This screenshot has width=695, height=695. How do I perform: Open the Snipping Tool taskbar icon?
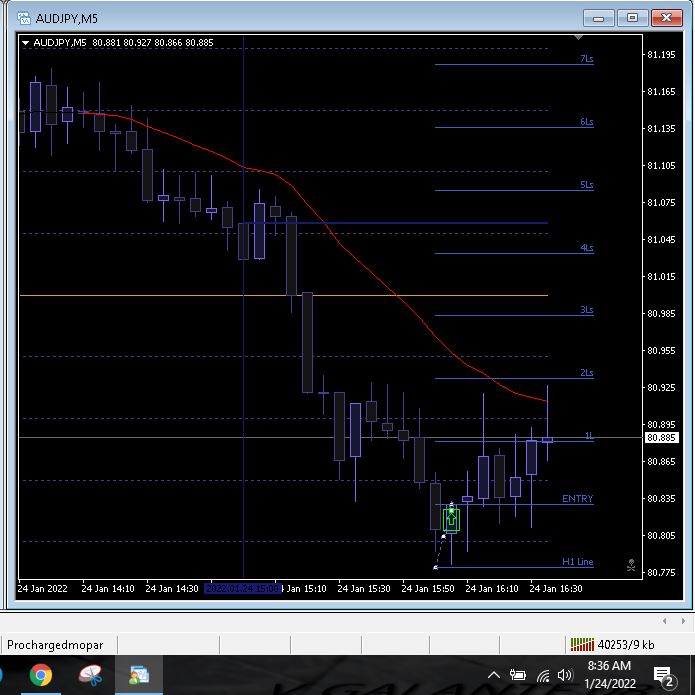(90, 675)
